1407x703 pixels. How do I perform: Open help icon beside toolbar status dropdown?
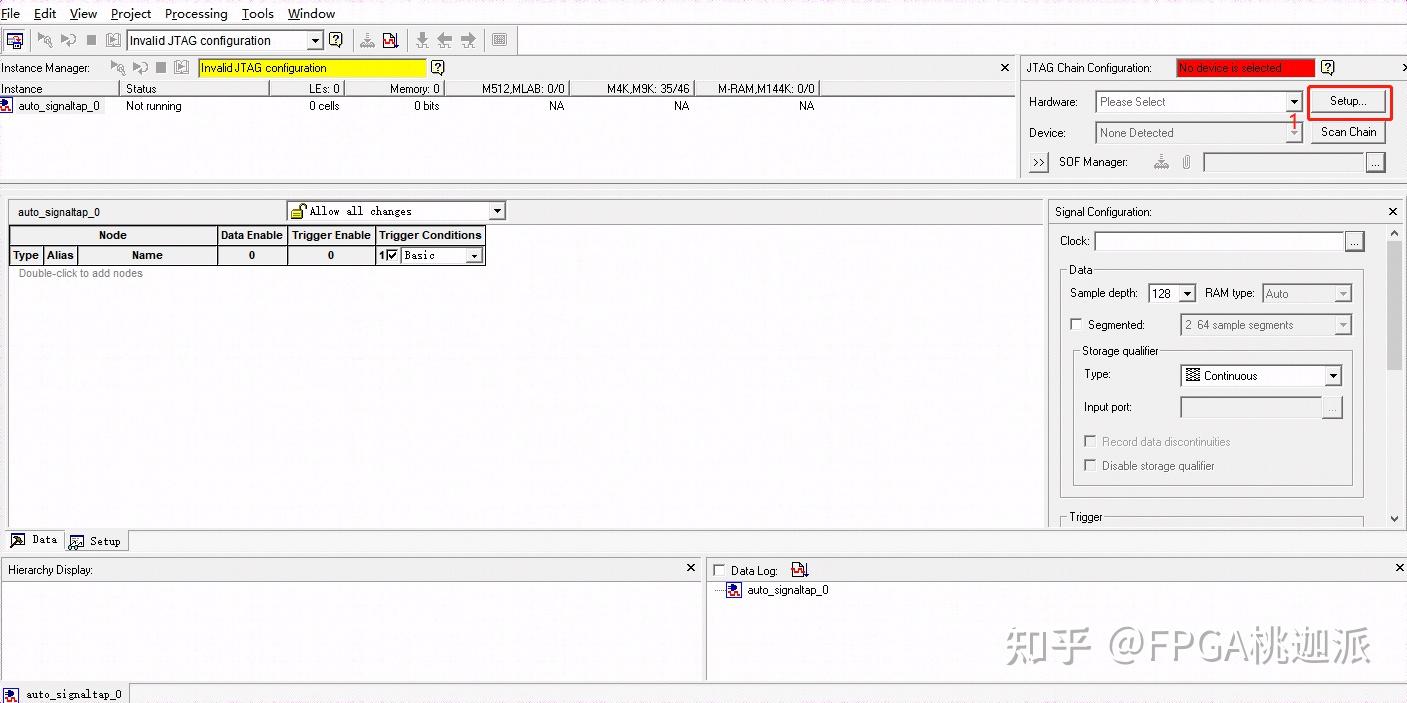click(336, 41)
